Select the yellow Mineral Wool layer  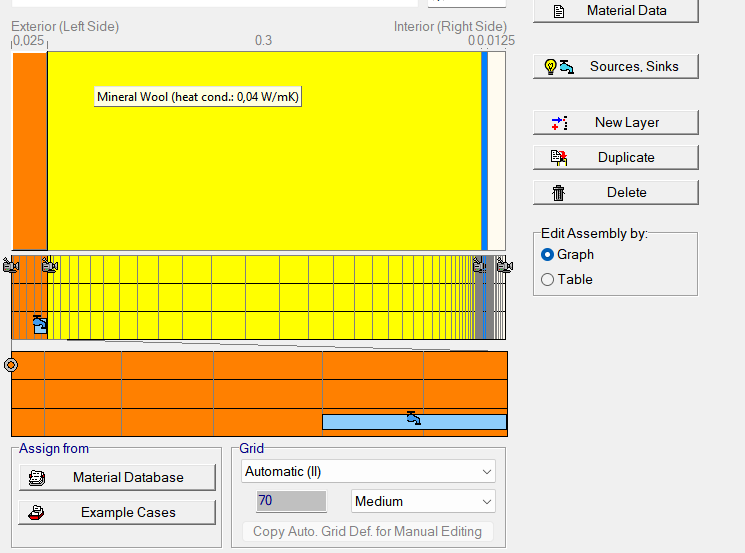(x=264, y=151)
